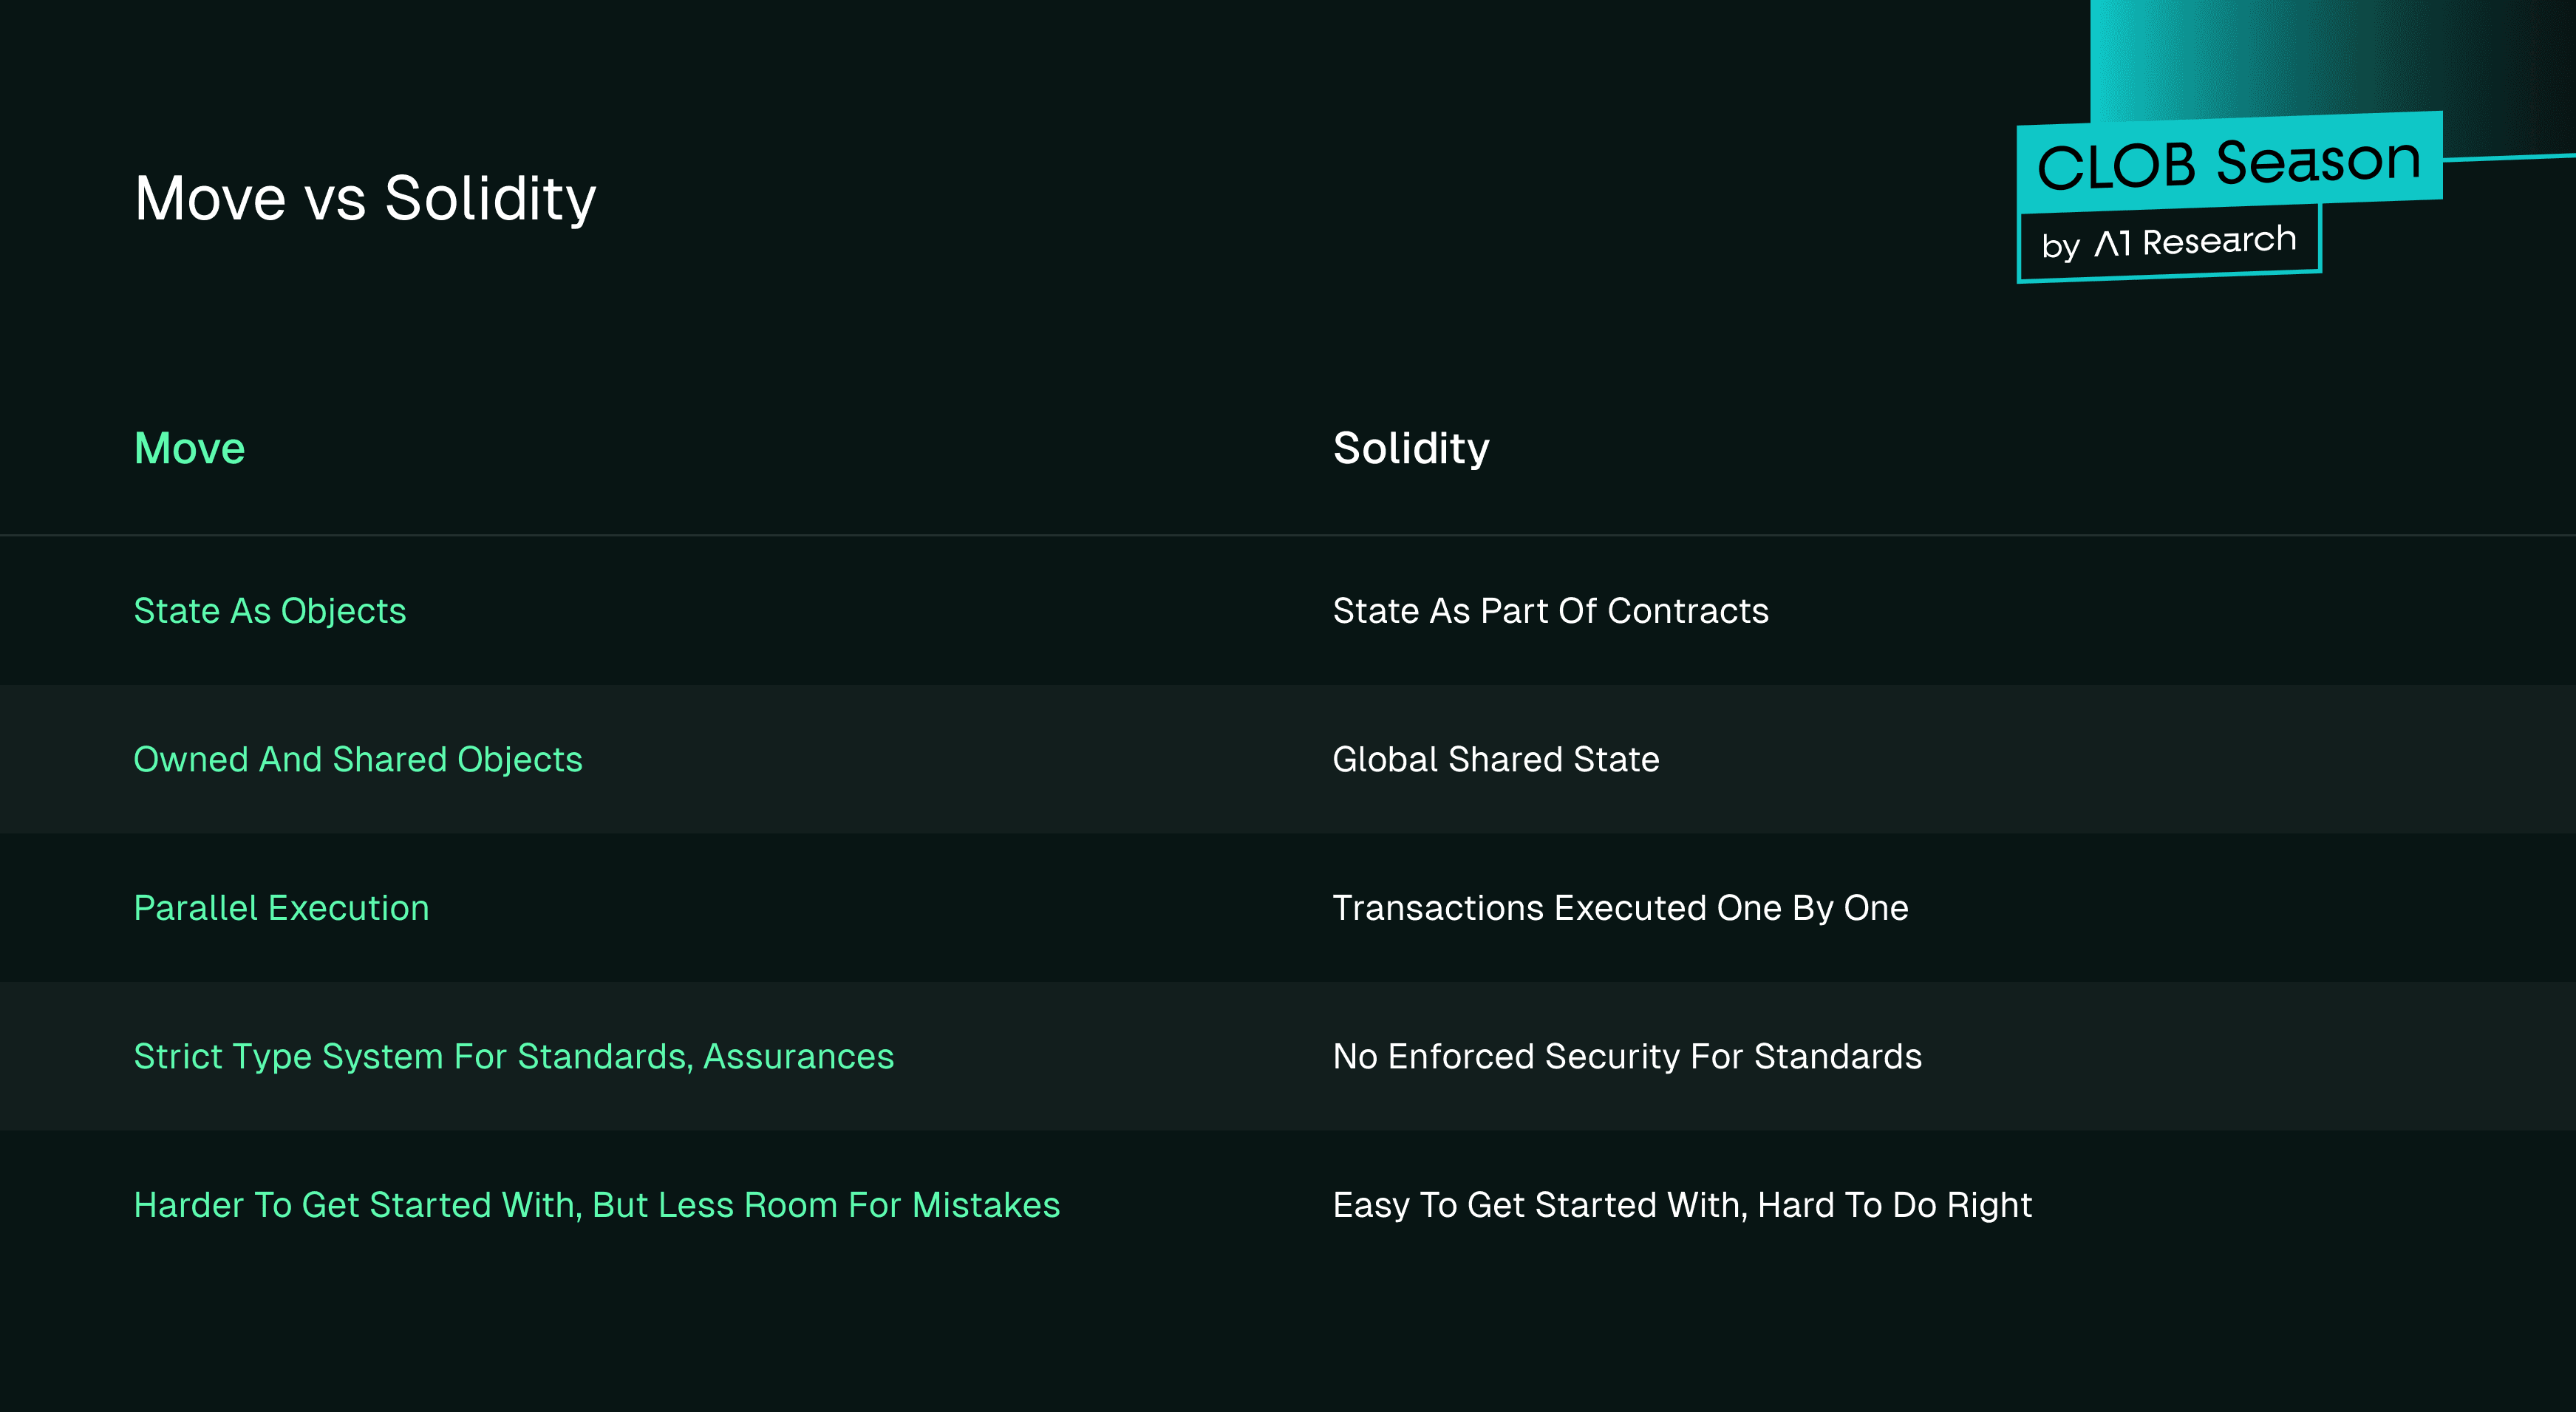Viewport: 2576px width, 1412px height.
Task: Click 'No Enforced Security For Standards' cell
Action: [1627, 1057]
